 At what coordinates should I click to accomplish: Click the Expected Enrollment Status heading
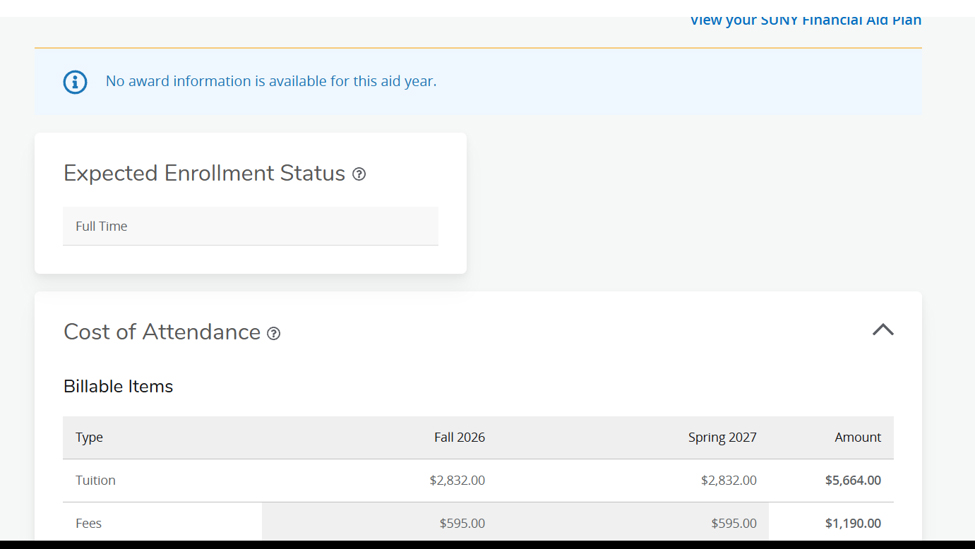tap(204, 173)
